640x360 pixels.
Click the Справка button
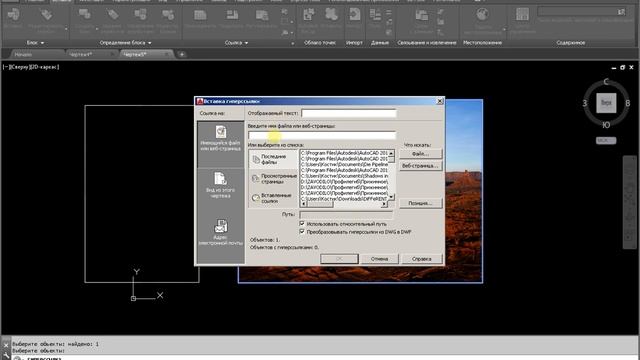coord(422,259)
